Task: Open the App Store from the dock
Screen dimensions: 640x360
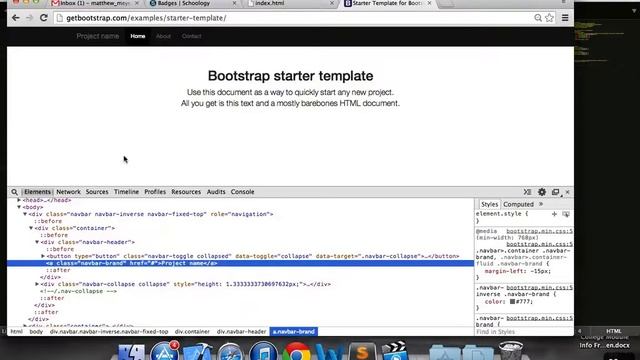Action: tap(164, 352)
